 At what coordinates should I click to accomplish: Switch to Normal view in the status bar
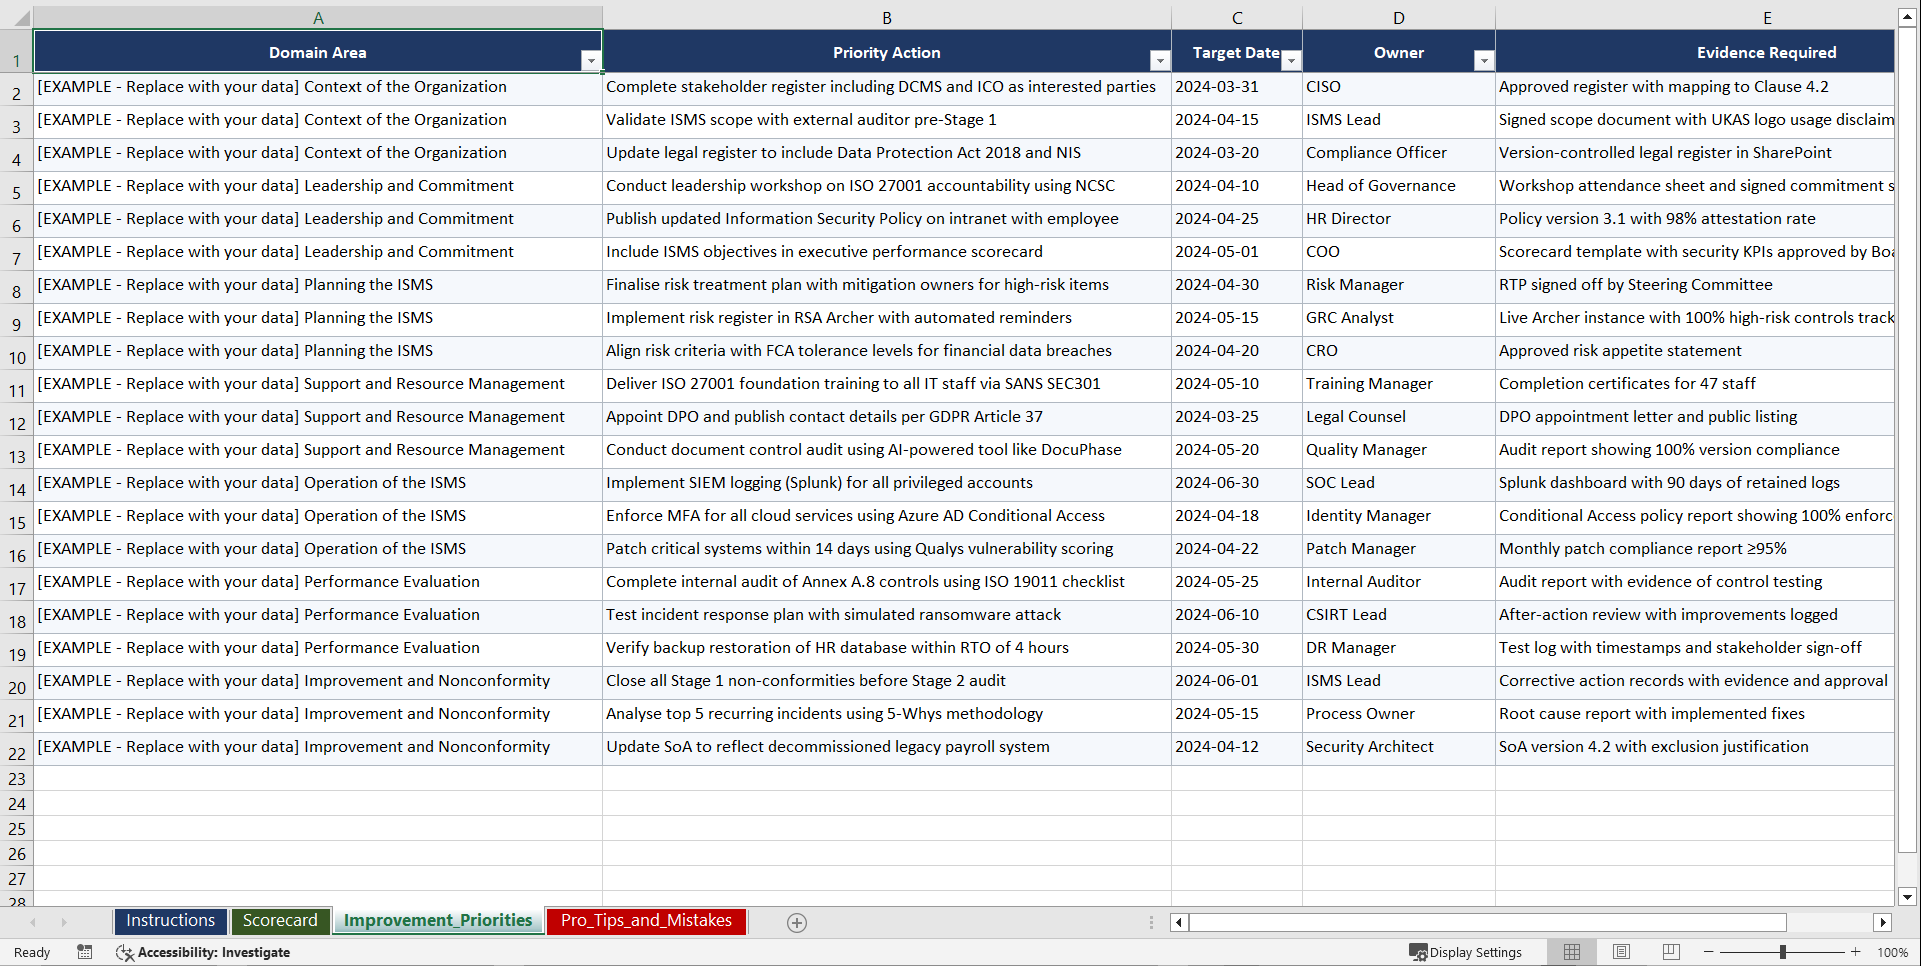click(x=1571, y=952)
